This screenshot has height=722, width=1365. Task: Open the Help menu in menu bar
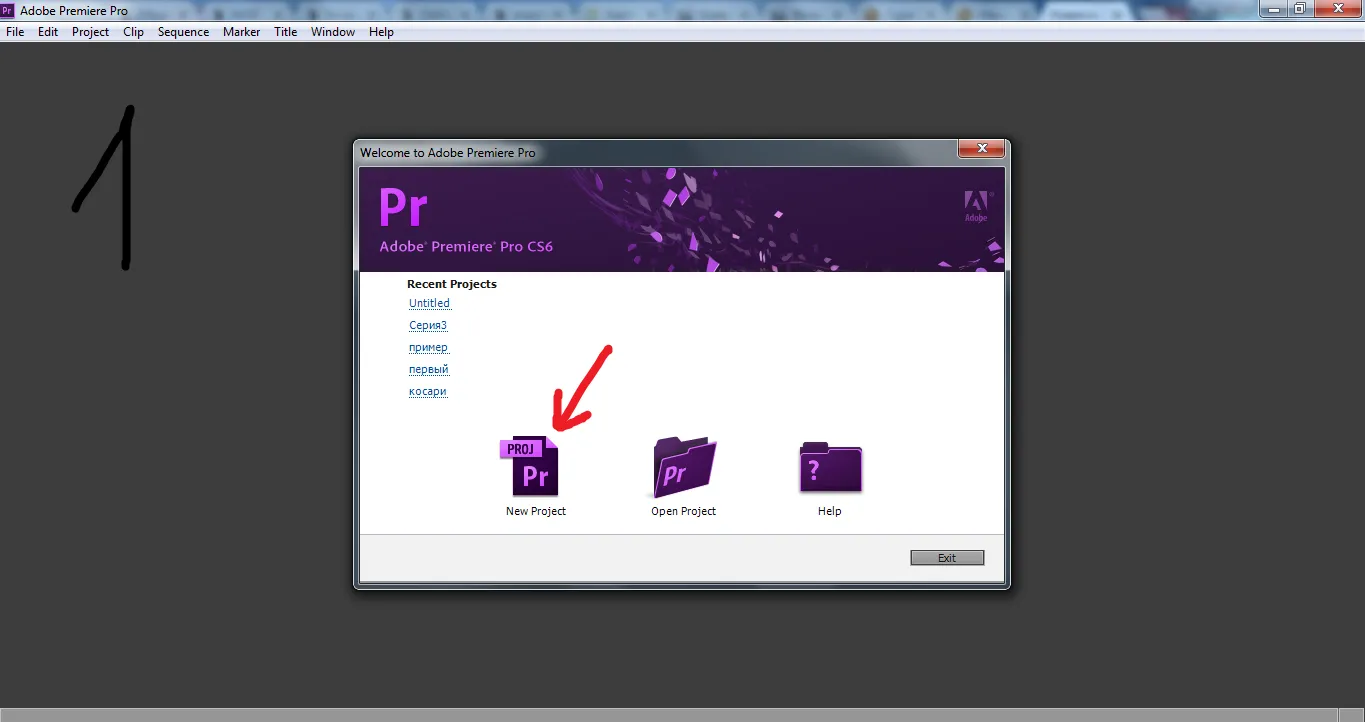pyautogui.click(x=381, y=32)
